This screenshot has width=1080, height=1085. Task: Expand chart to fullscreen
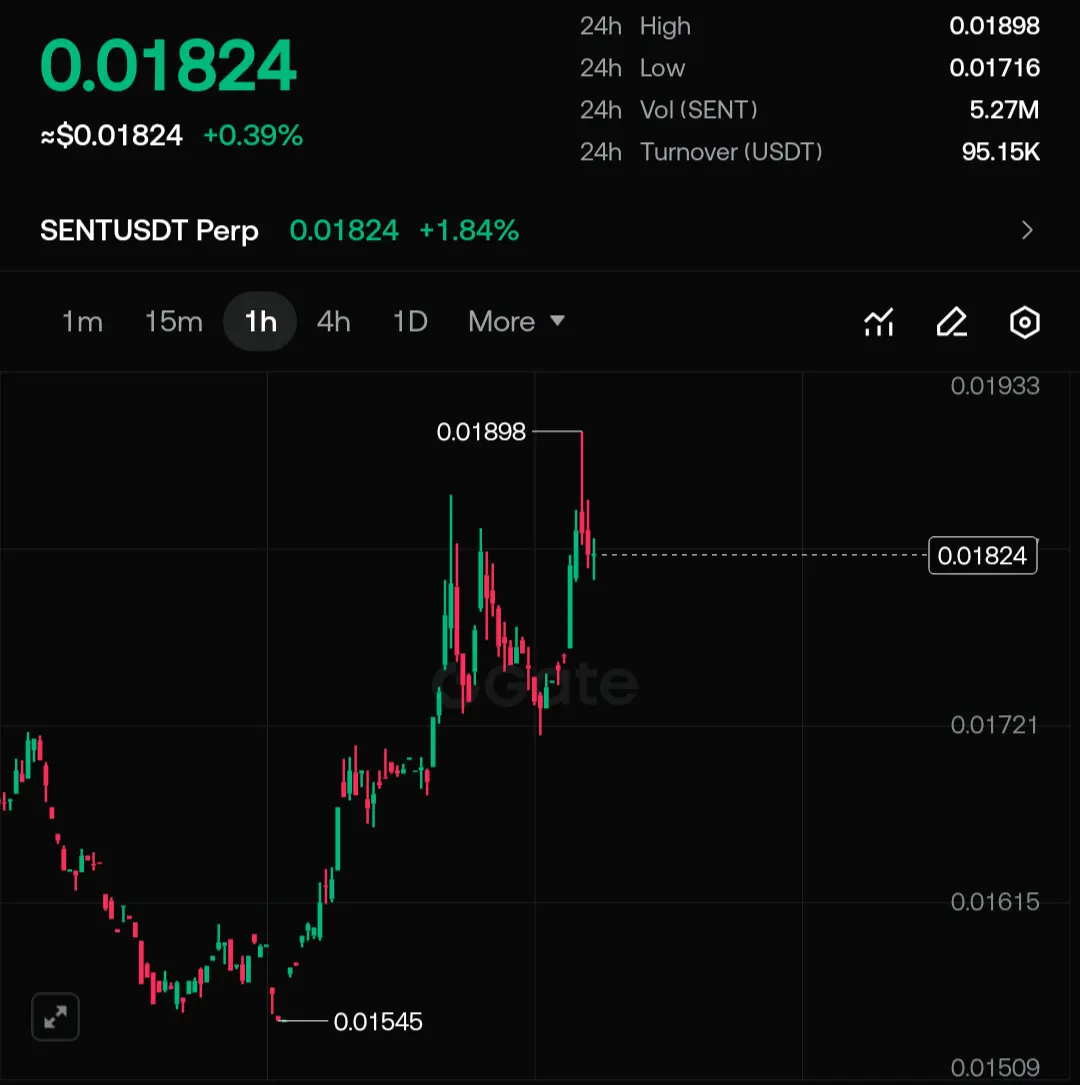pos(55,1017)
